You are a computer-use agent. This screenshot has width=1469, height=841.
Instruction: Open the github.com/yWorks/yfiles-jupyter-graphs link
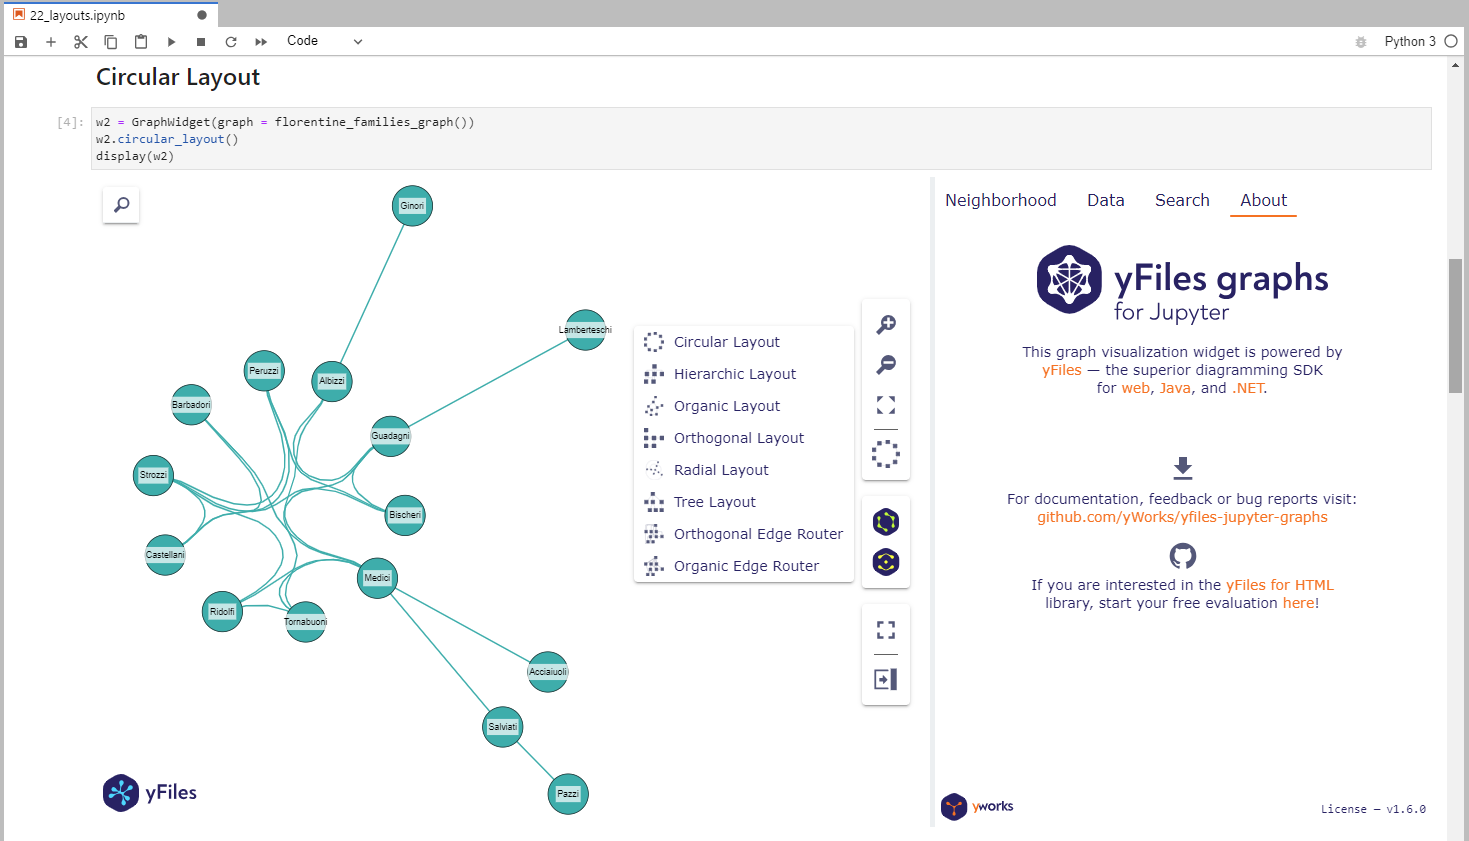1182,517
